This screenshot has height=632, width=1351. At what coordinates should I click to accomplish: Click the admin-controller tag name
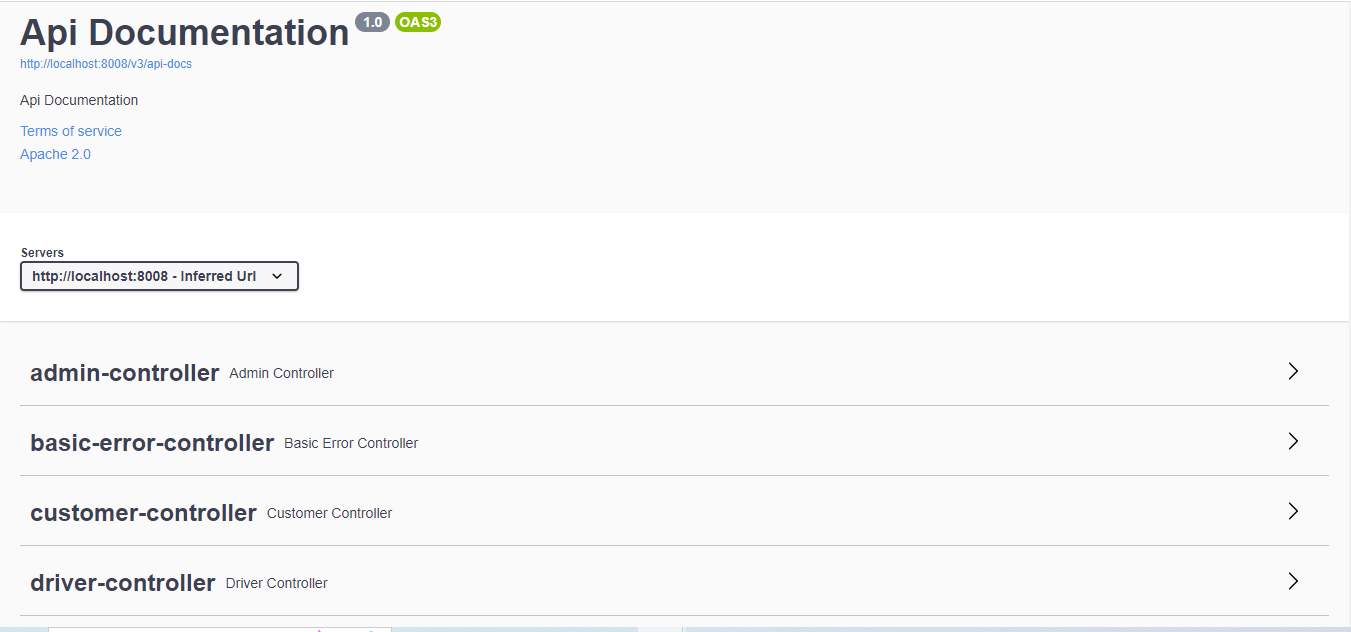pyautogui.click(x=125, y=373)
